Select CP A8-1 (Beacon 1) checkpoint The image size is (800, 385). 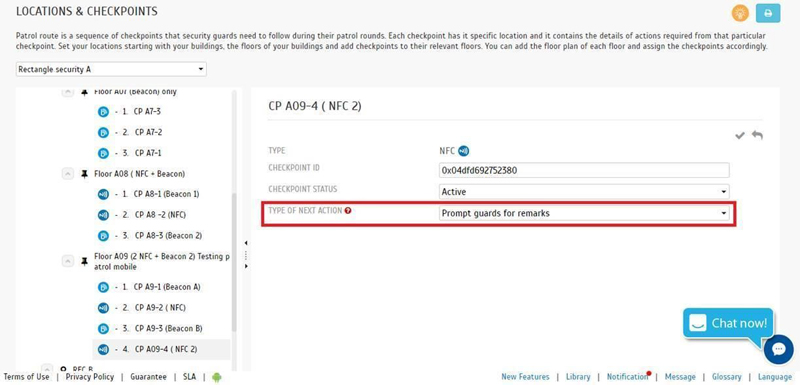[166, 194]
